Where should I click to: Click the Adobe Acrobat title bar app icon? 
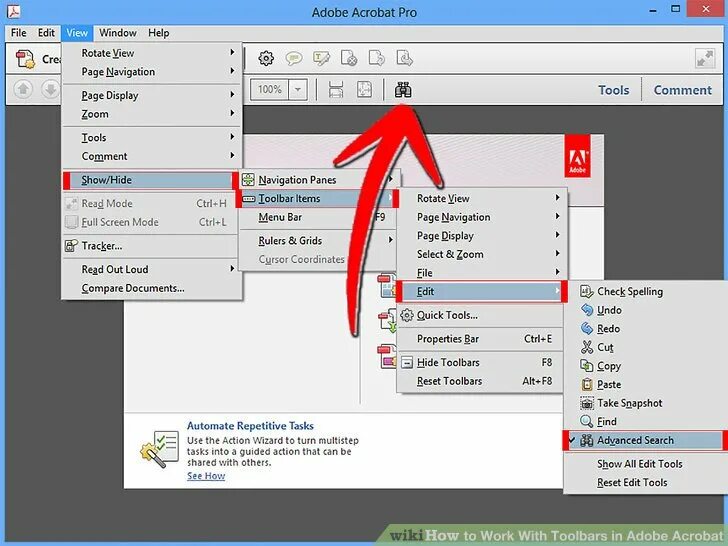pos(13,10)
